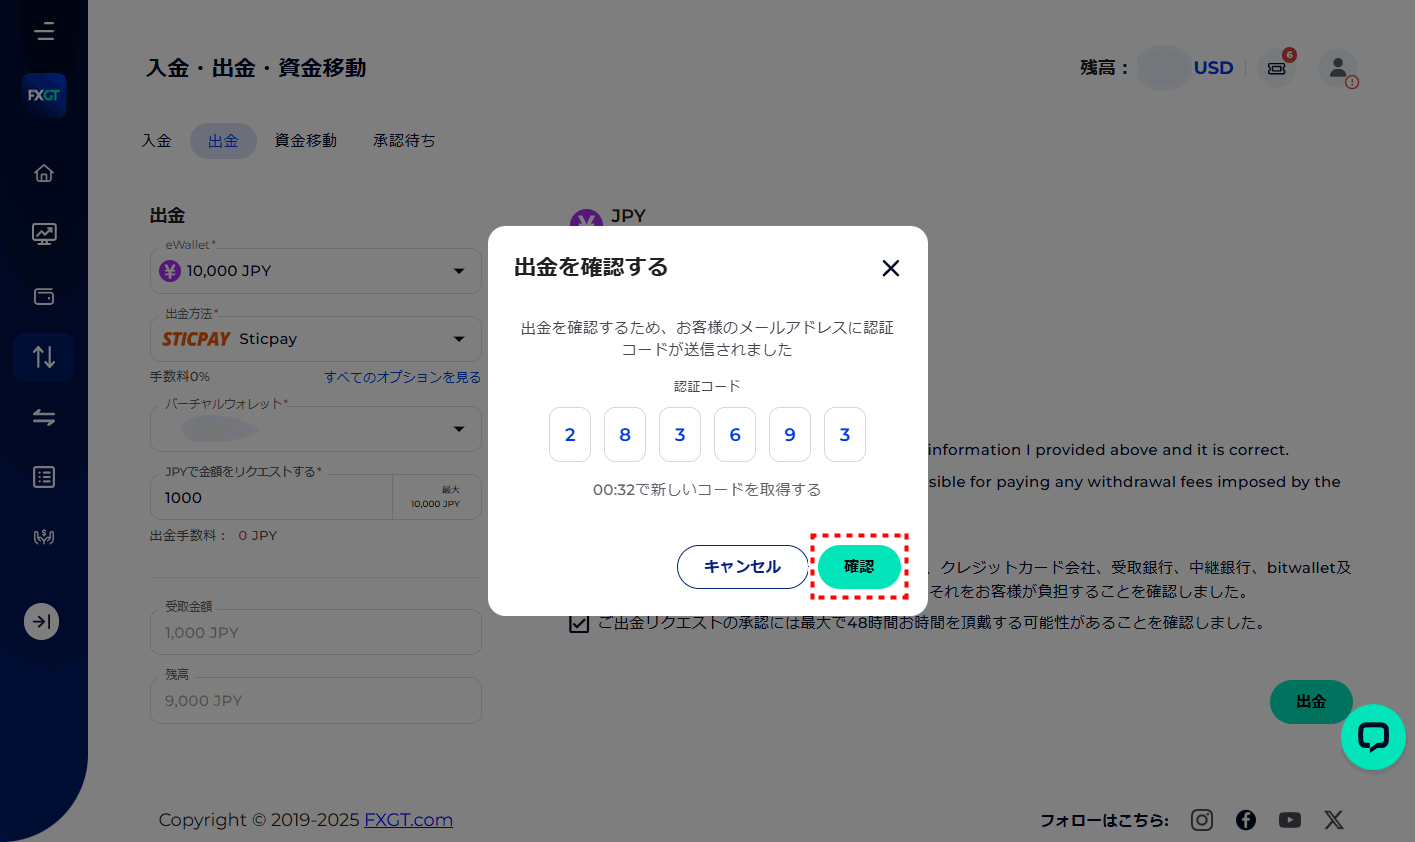Click the 出金手数料： 0 JPY text

point(214,536)
